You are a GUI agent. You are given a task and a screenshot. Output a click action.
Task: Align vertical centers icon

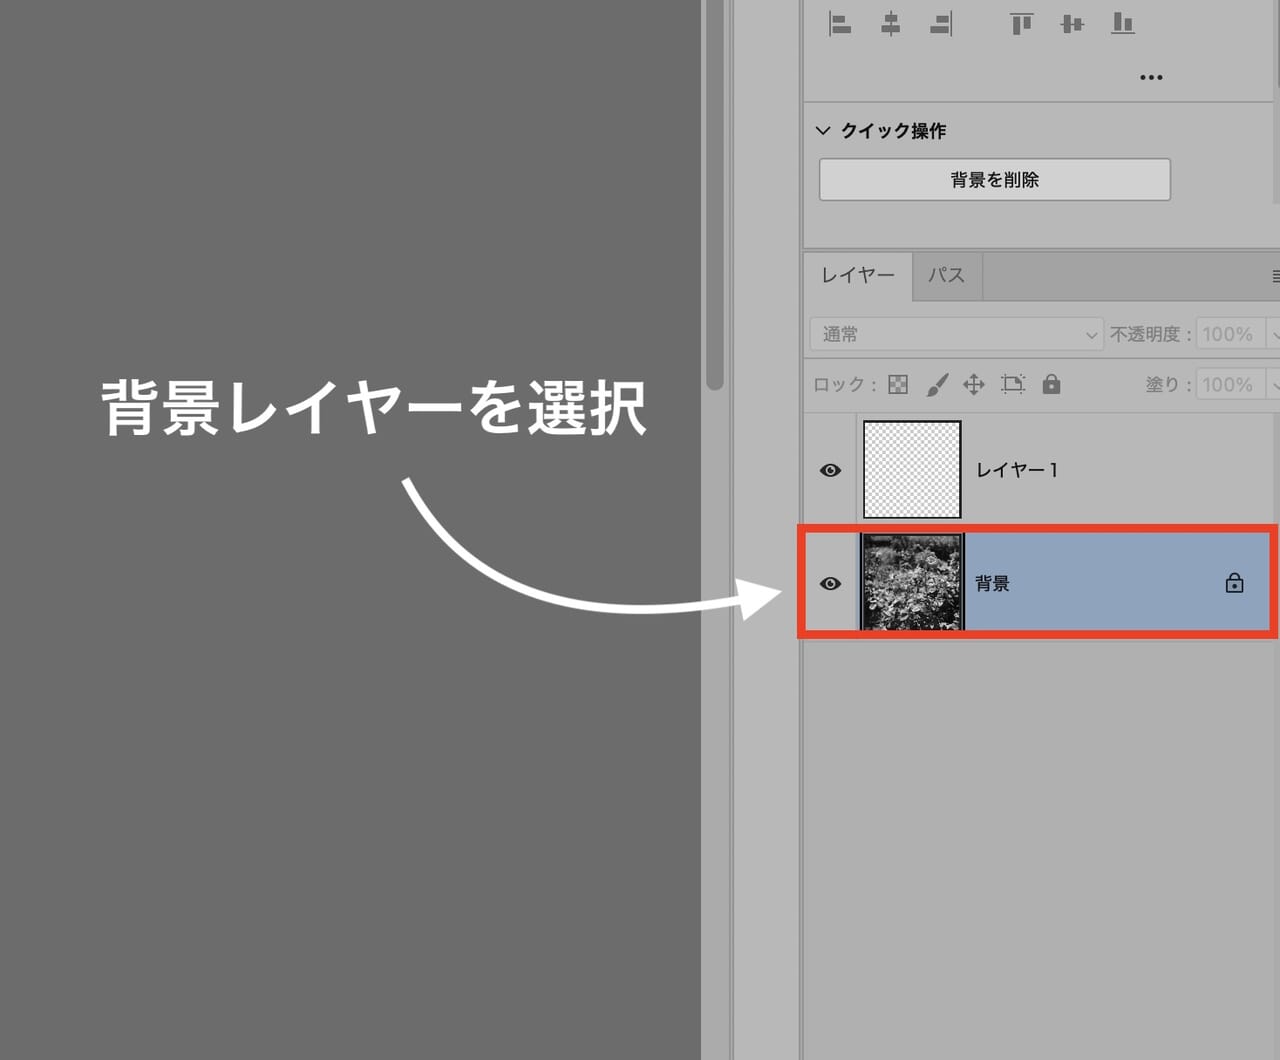tap(1072, 23)
